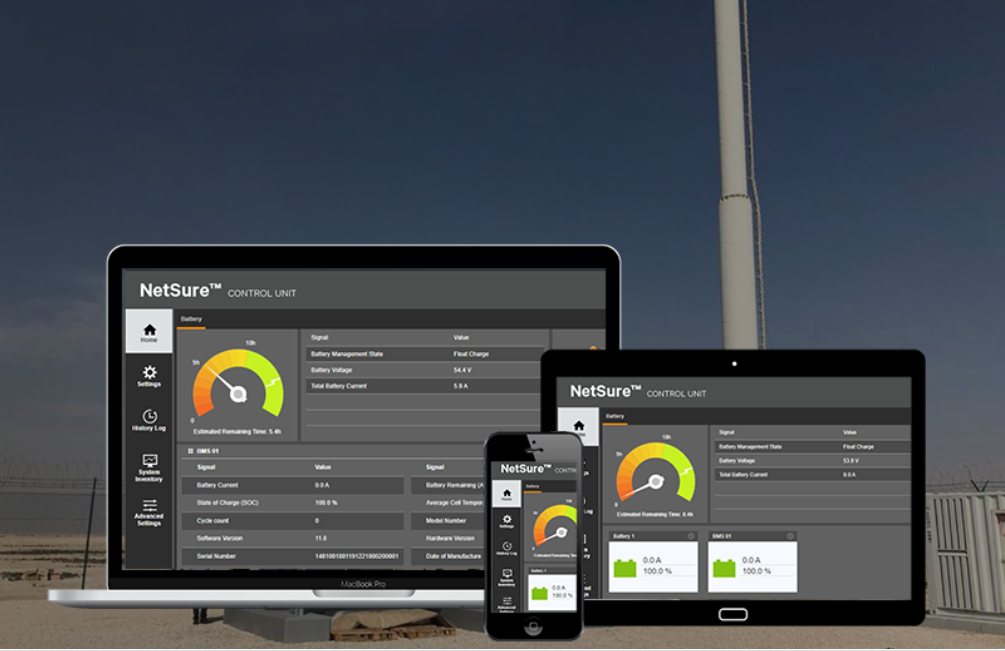Click the 'Cycle count' row on the laptop
The width and height of the screenshot is (1005, 651).
pos(292,520)
